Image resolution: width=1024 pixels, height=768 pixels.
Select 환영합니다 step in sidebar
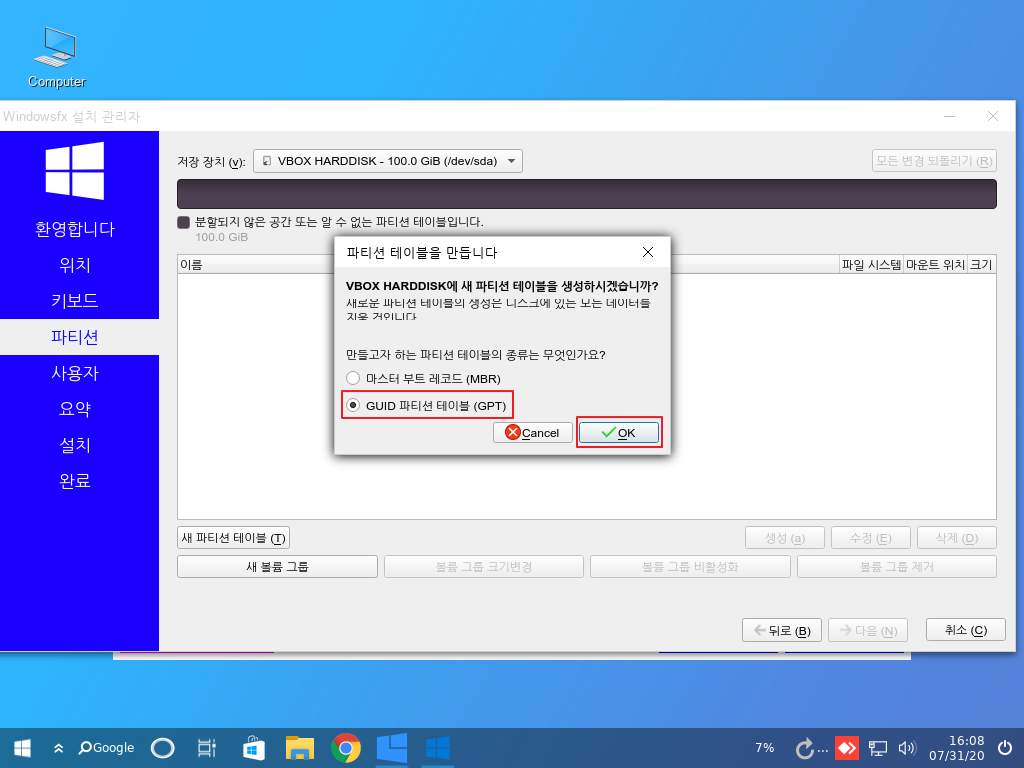[x=75, y=229]
